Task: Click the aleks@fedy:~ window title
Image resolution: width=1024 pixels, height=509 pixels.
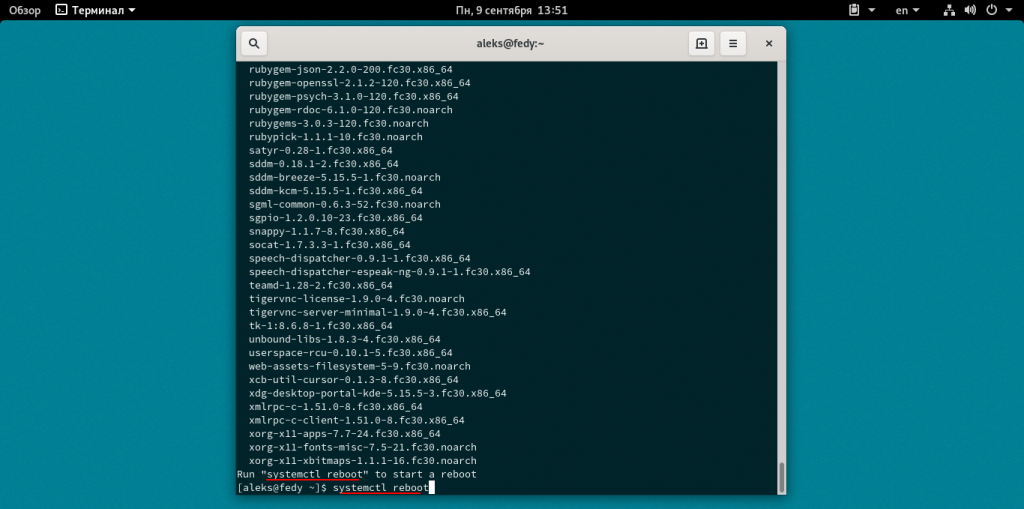Action: 511,44
